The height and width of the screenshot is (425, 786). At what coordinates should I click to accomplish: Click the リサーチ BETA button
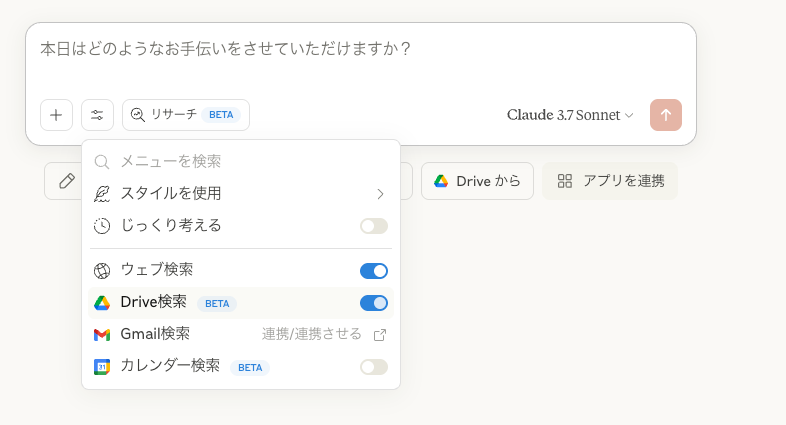pos(186,115)
